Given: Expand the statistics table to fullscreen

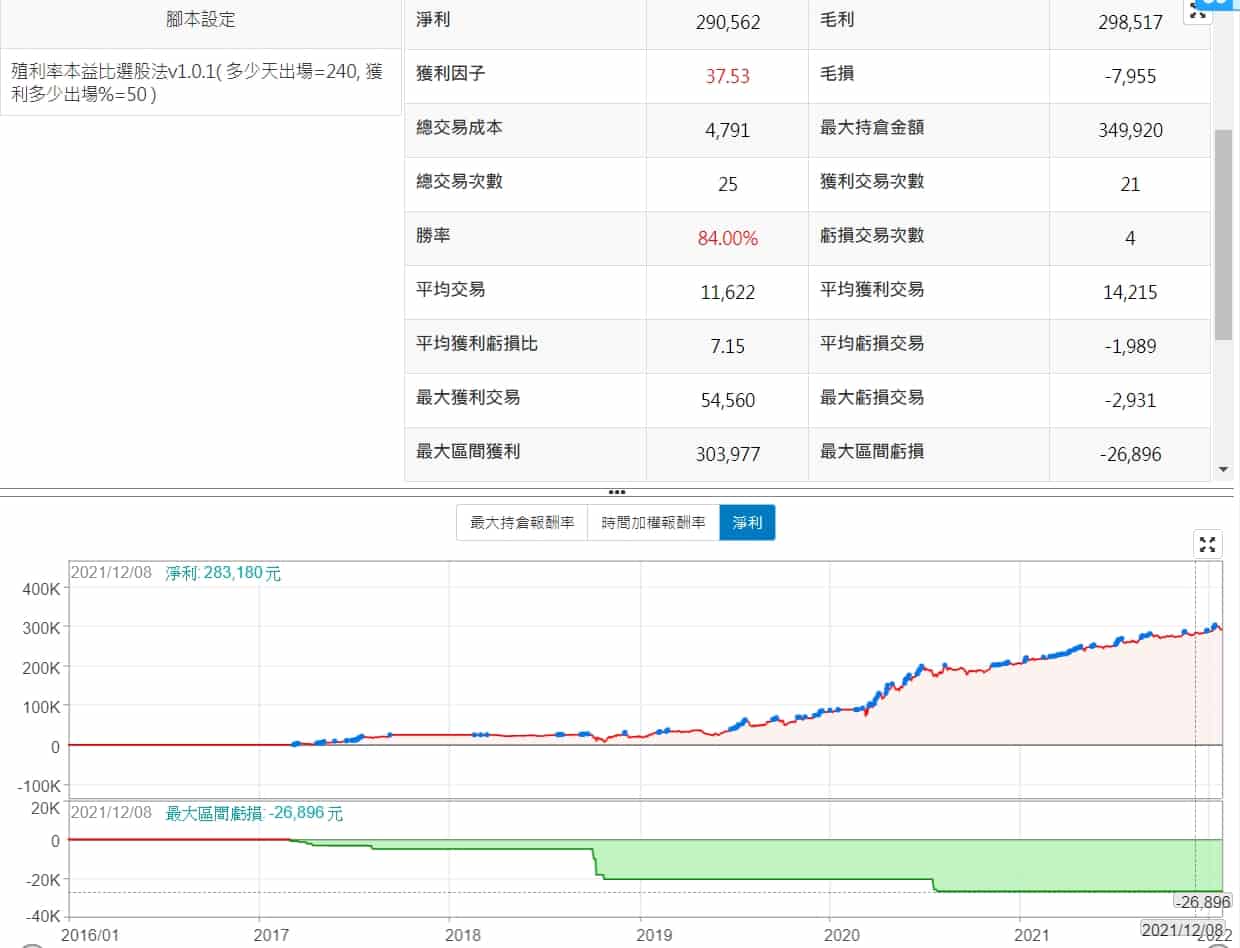Looking at the screenshot, I should (1196, 12).
